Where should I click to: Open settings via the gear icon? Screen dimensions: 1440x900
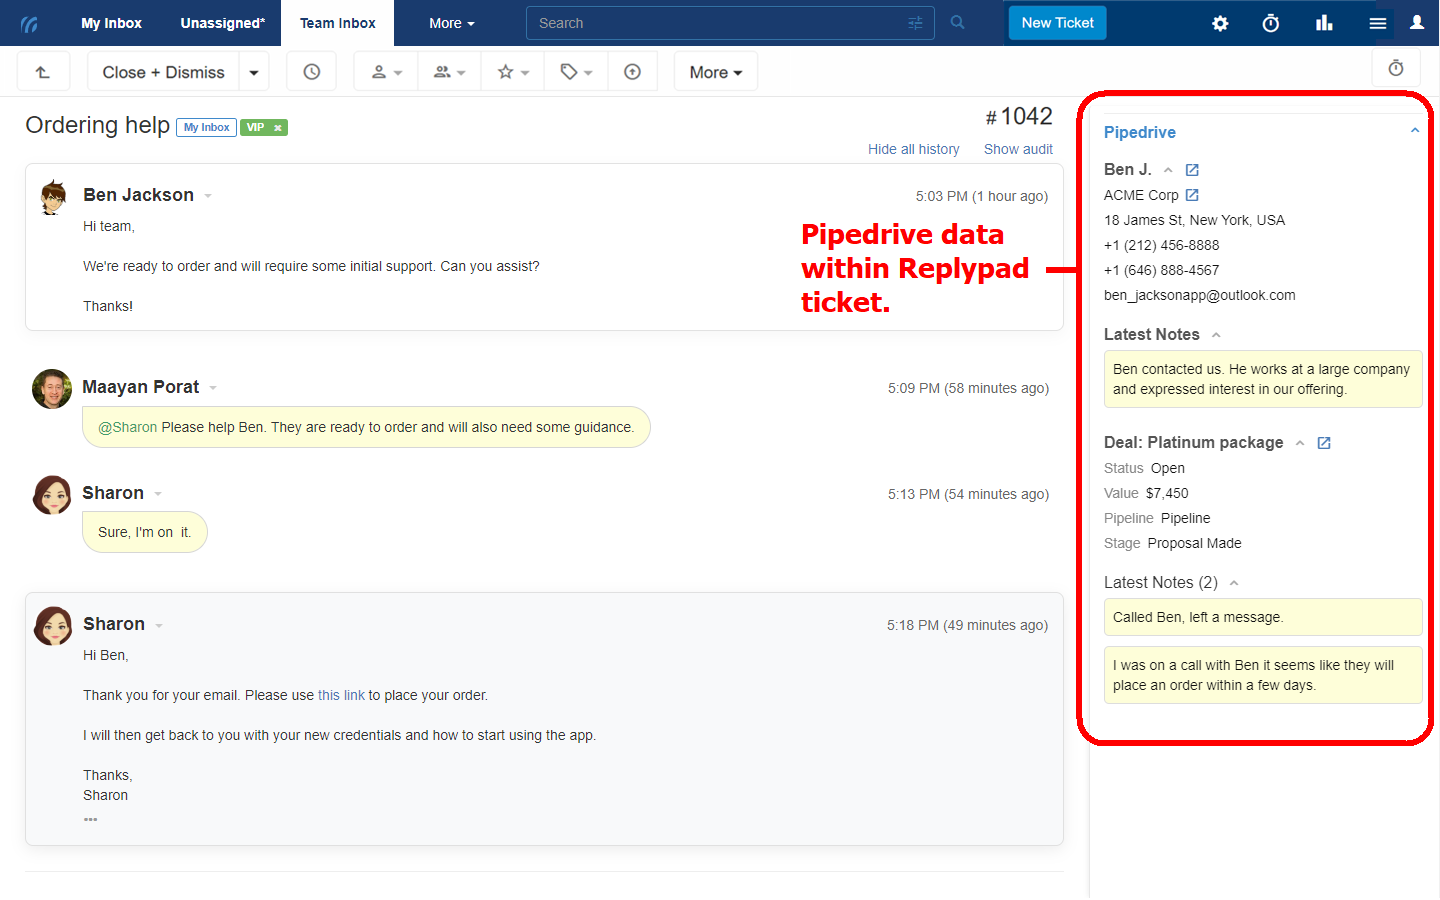[x=1220, y=22]
